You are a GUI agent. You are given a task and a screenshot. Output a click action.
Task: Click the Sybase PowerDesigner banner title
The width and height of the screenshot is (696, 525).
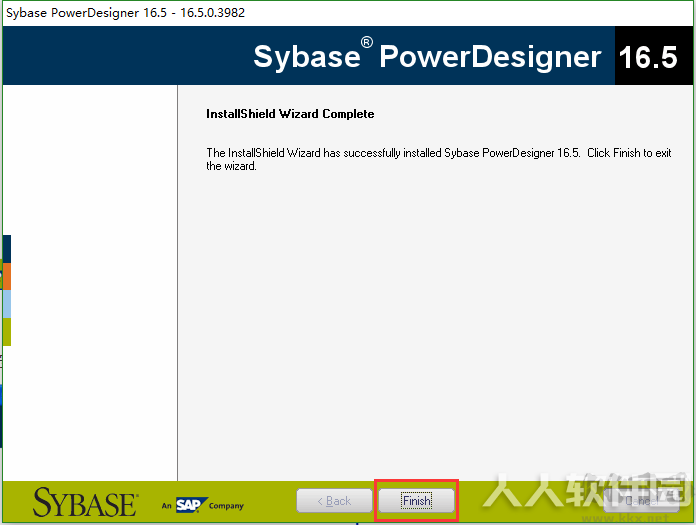(x=427, y=56)
